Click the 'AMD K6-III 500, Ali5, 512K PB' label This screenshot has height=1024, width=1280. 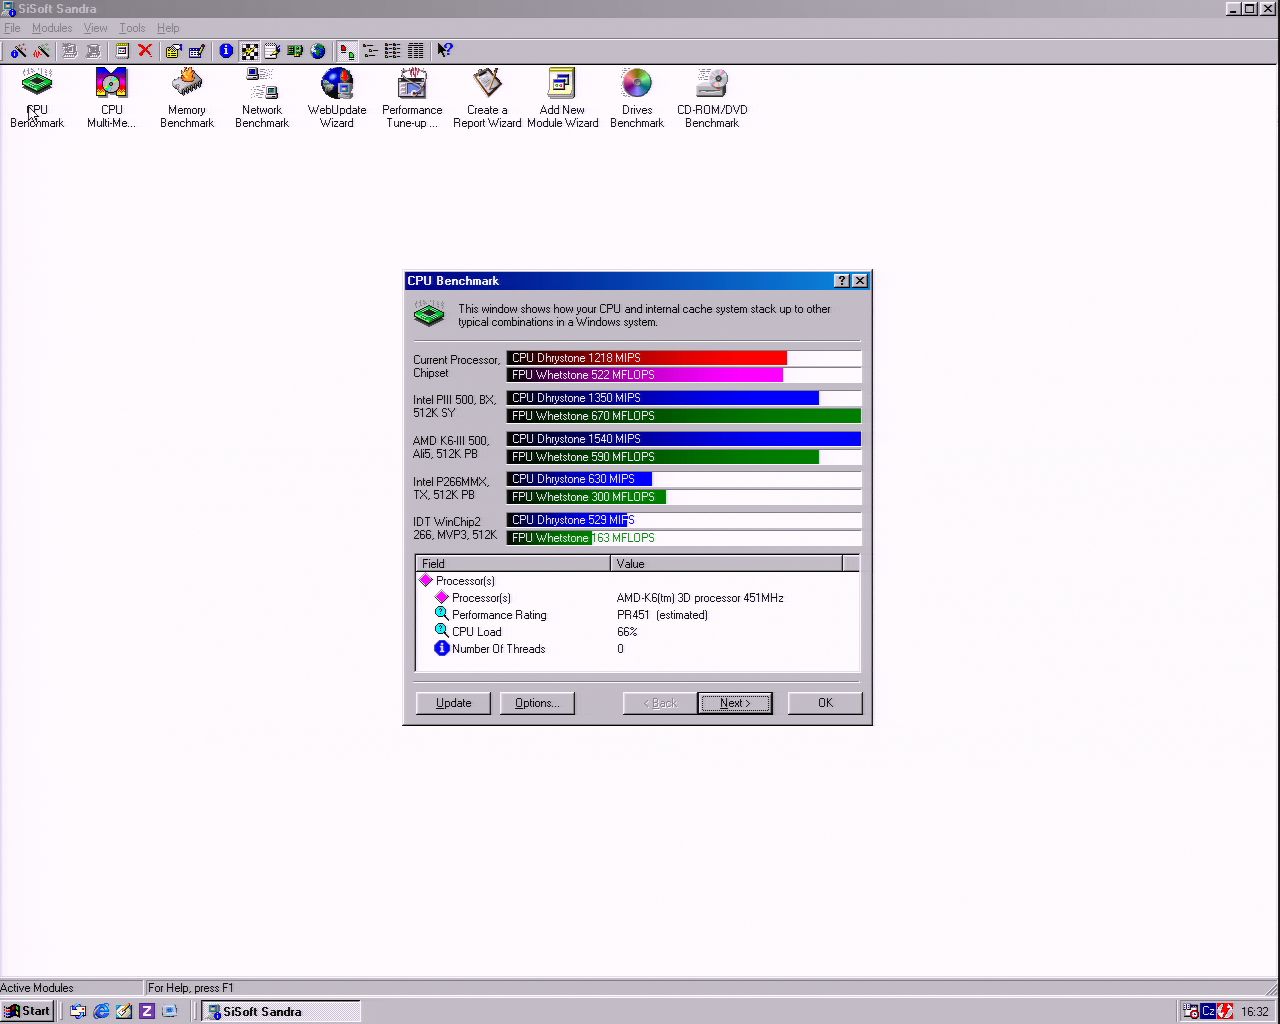[x=451, y=447]
